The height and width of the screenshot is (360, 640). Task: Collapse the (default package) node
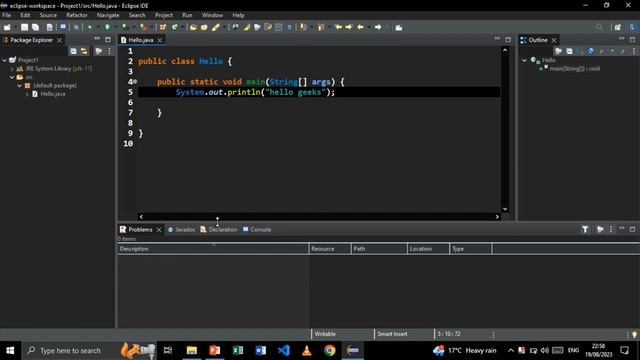point(19,86)
